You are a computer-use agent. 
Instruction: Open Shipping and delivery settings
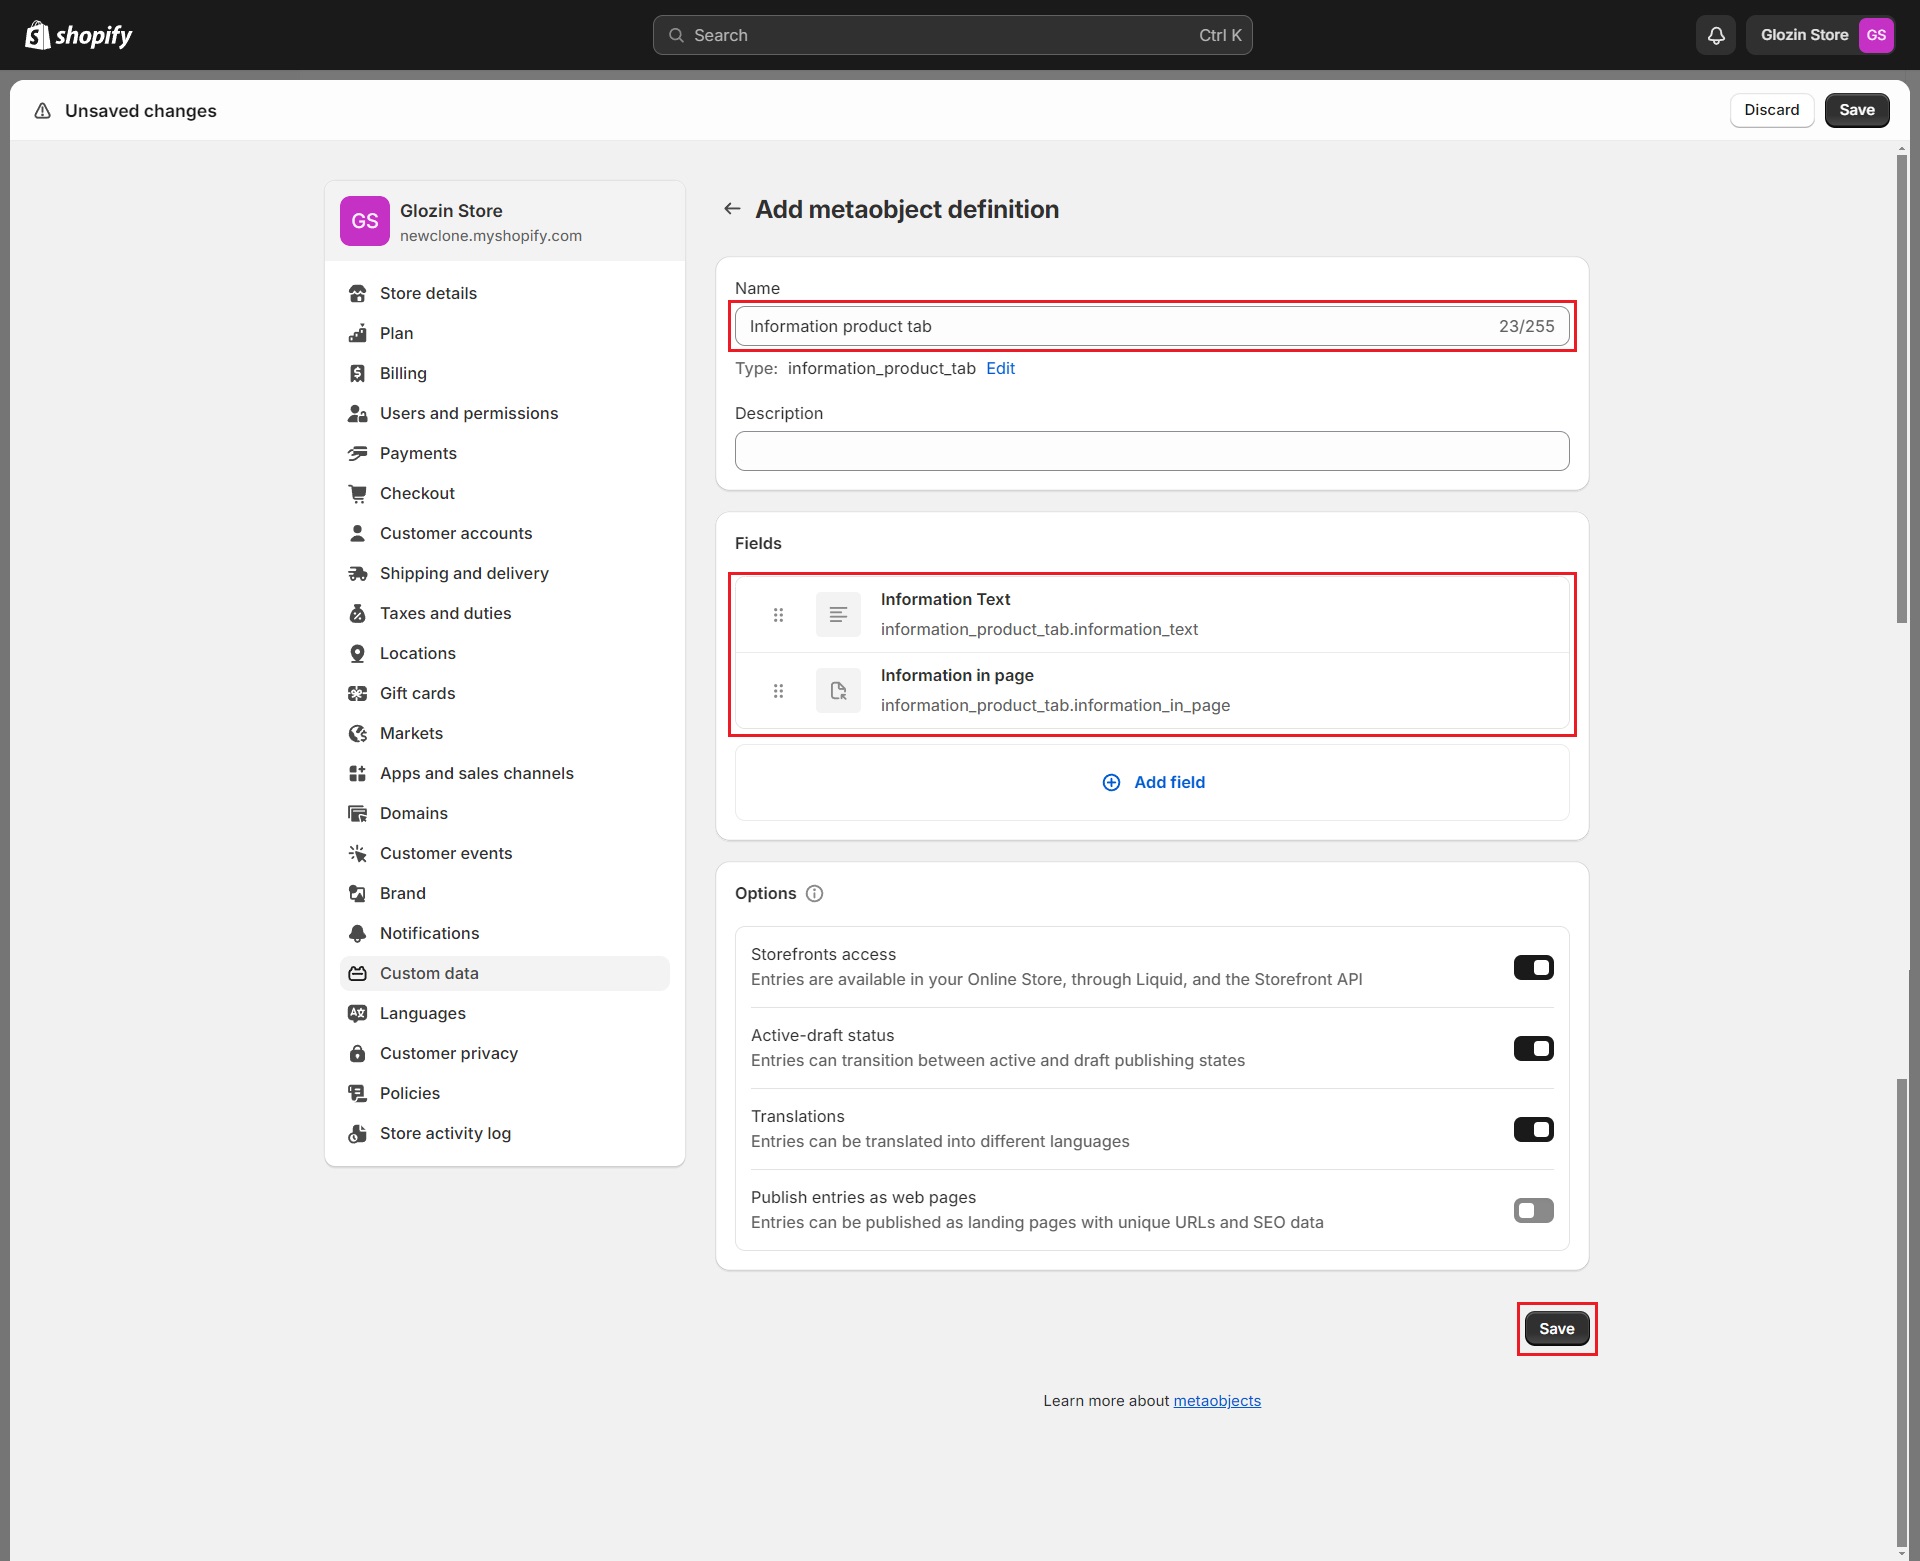464,573
